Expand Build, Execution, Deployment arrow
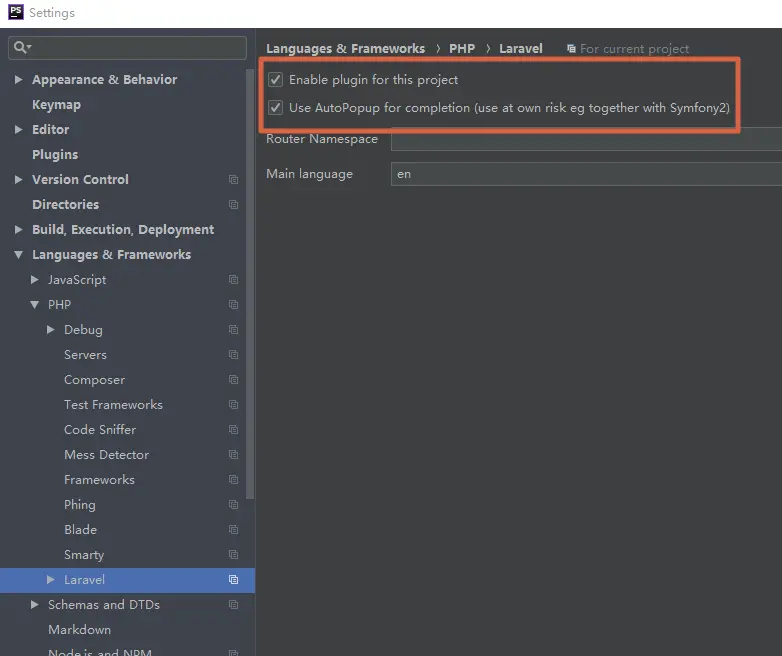The height and width of the screenshot is (656, 782). tap(18, 229)
